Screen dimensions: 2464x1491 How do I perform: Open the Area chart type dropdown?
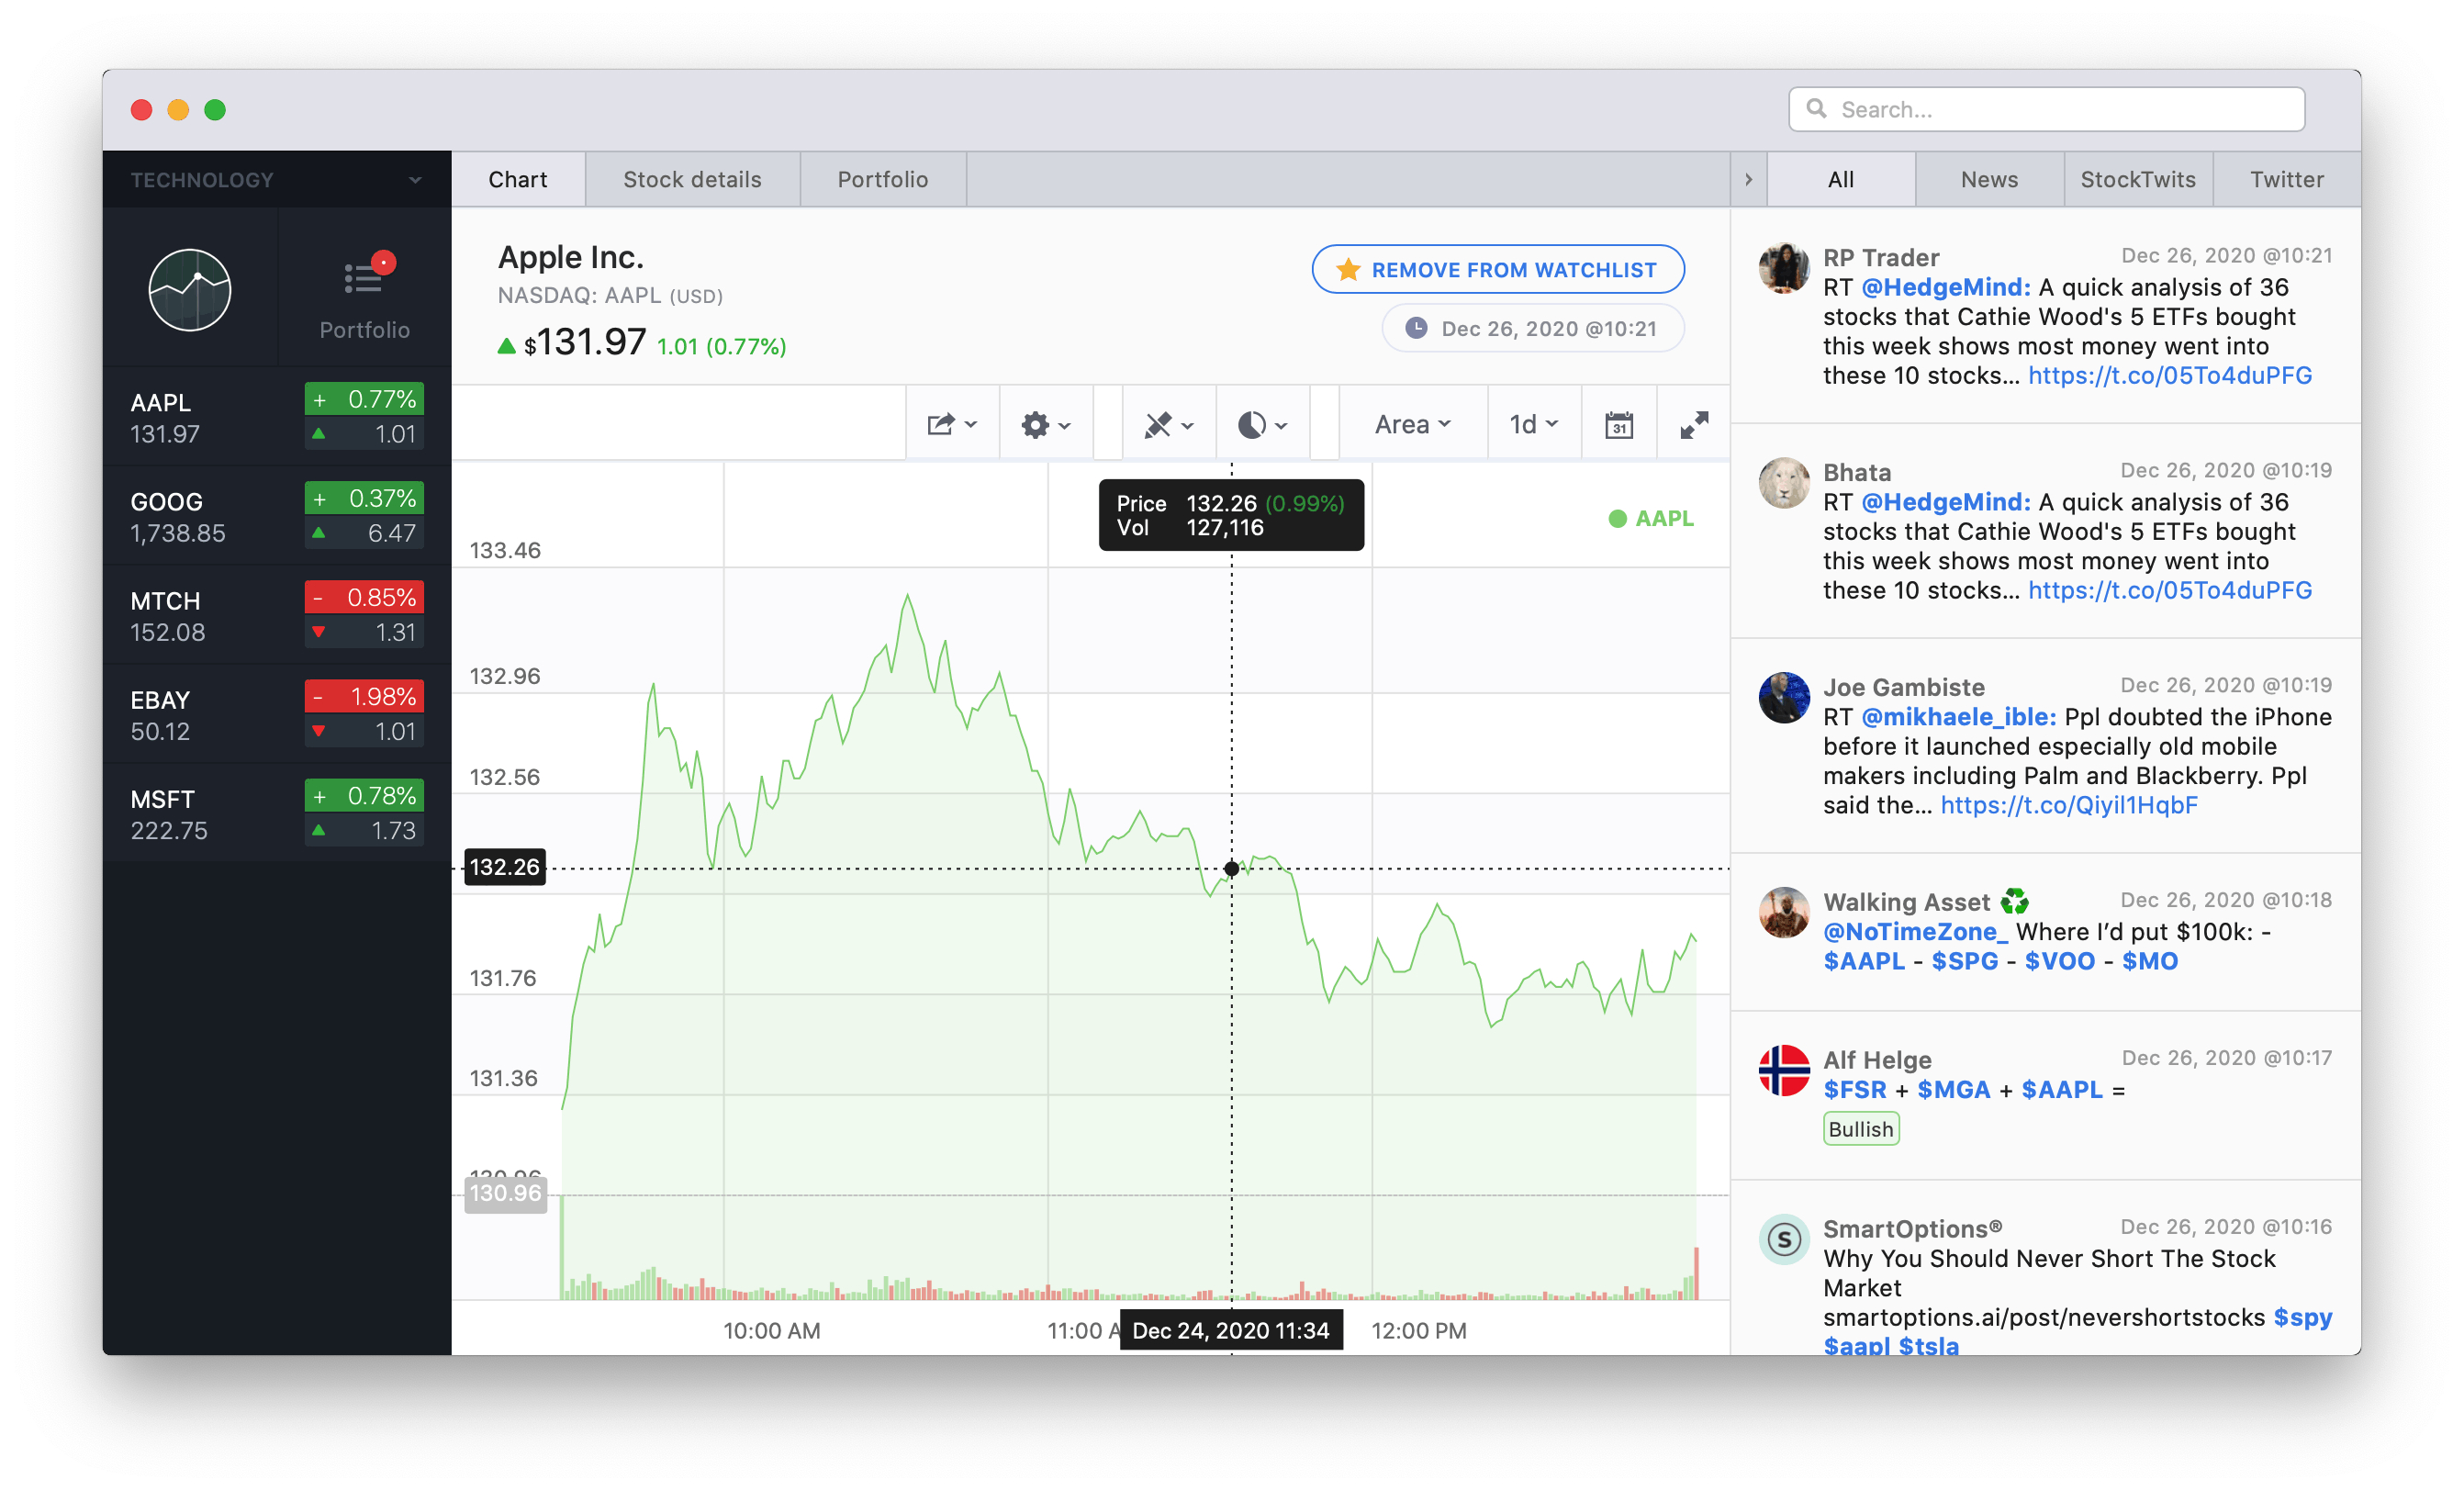click(1412, 425)
